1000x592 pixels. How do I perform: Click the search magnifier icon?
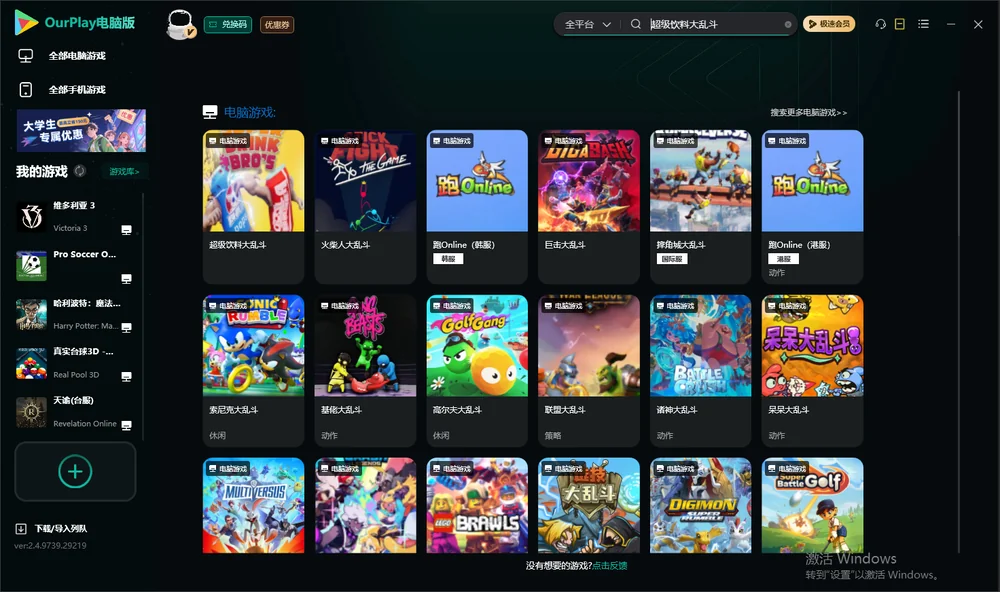[x=635, y=24]
